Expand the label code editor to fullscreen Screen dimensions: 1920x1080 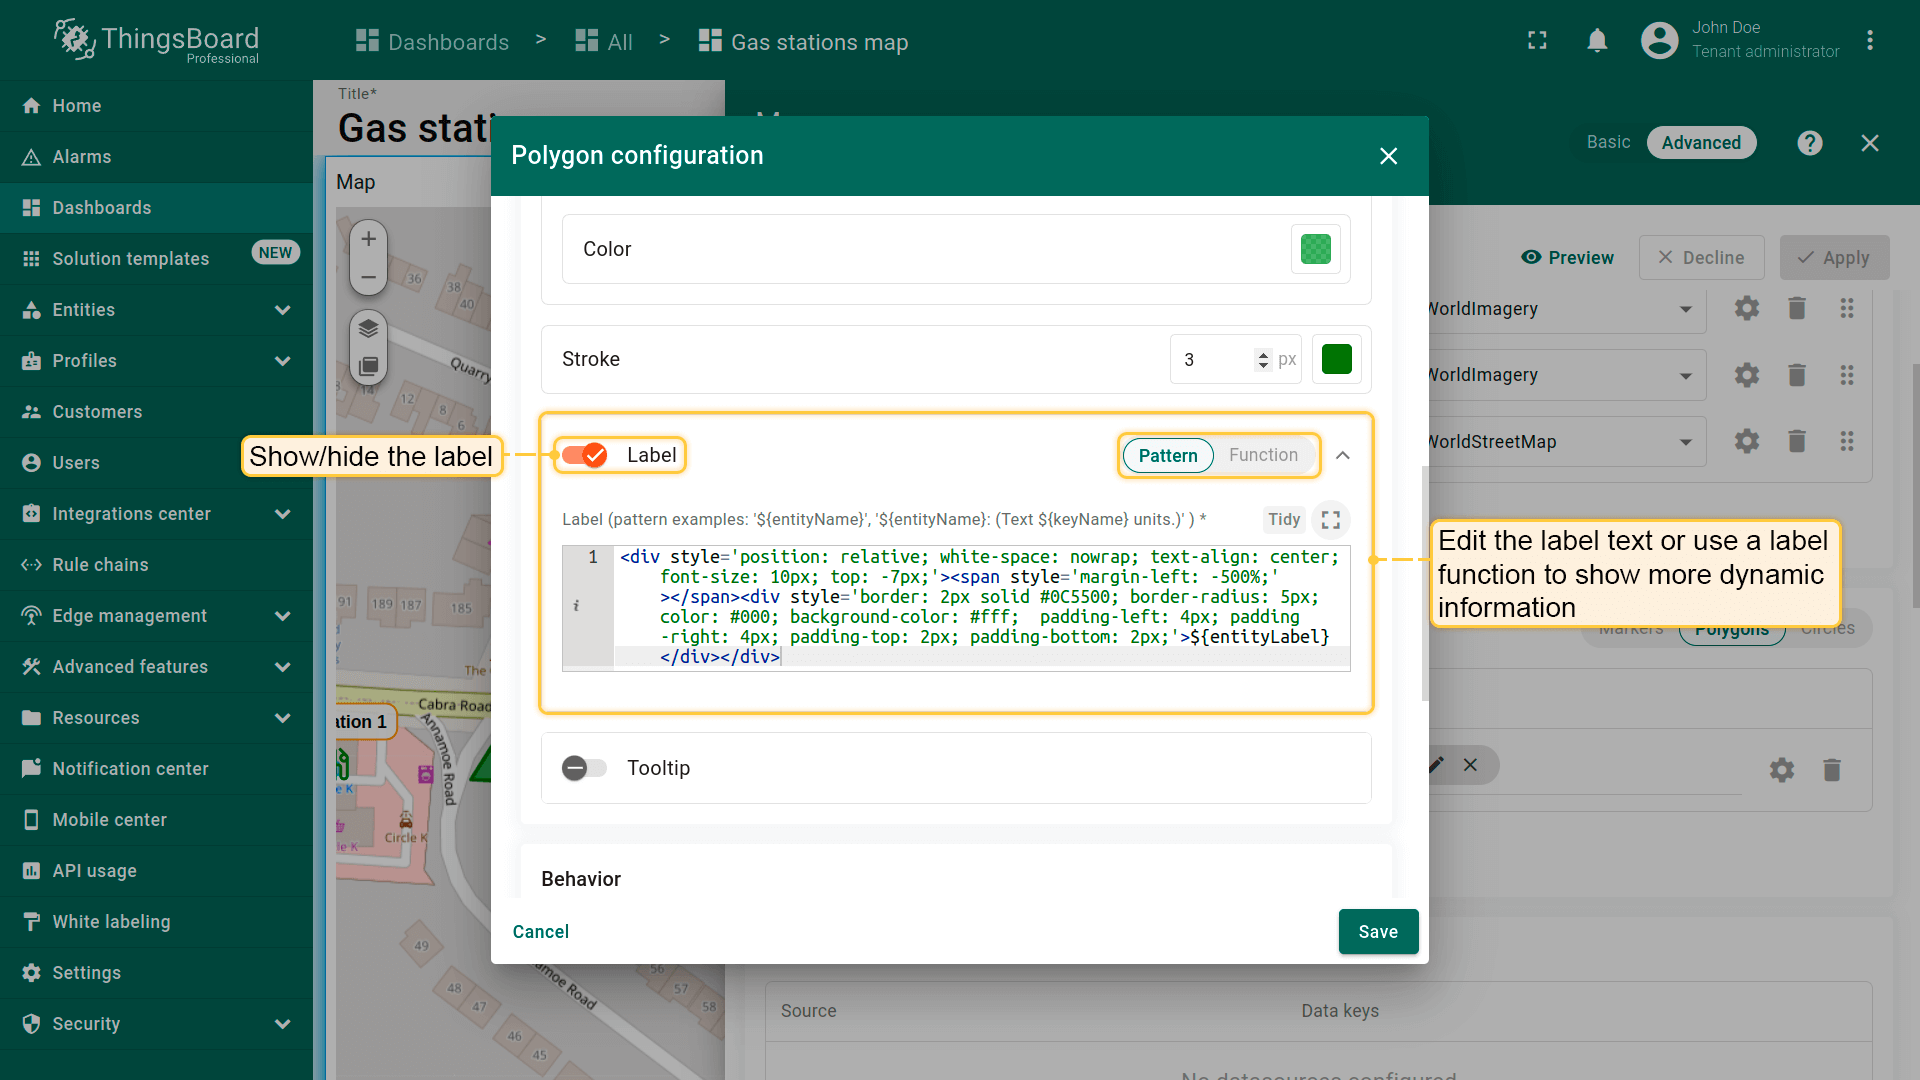[x=1330, y=520]
